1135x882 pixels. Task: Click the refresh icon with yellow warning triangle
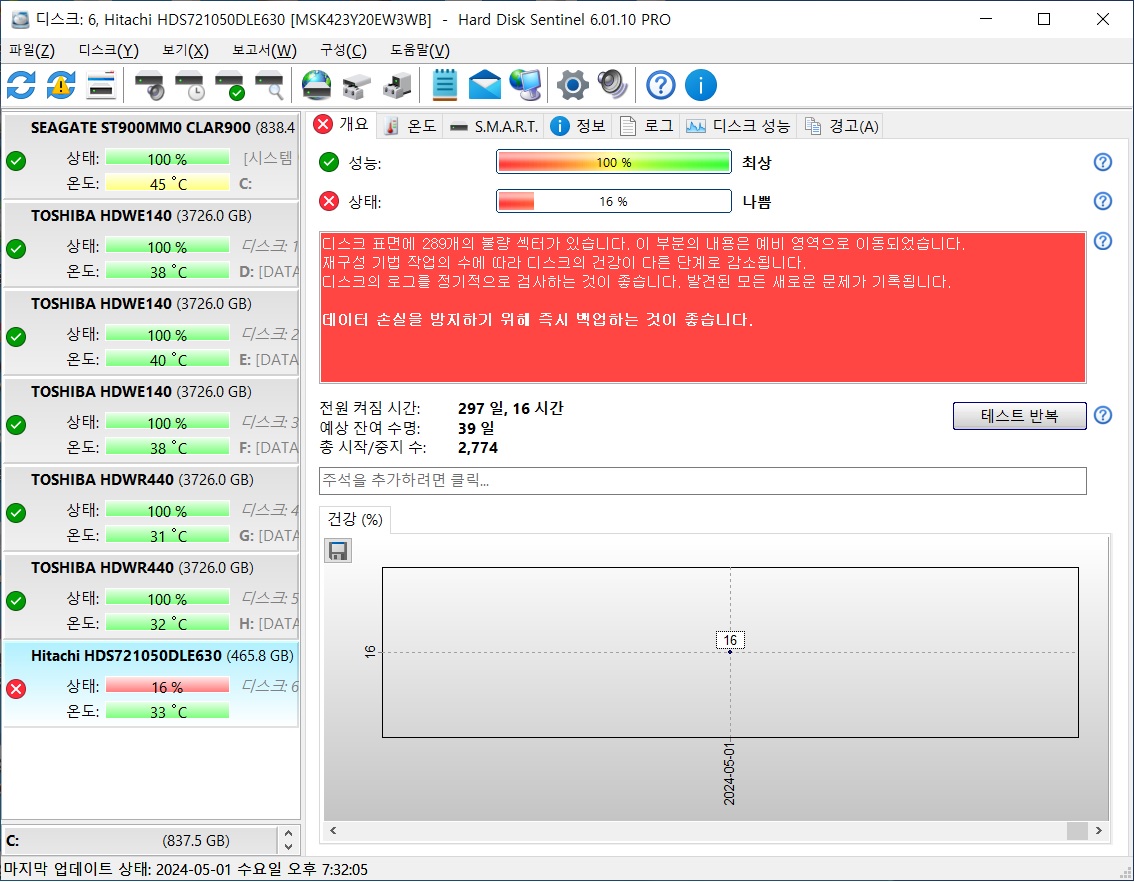pos(61,85)
